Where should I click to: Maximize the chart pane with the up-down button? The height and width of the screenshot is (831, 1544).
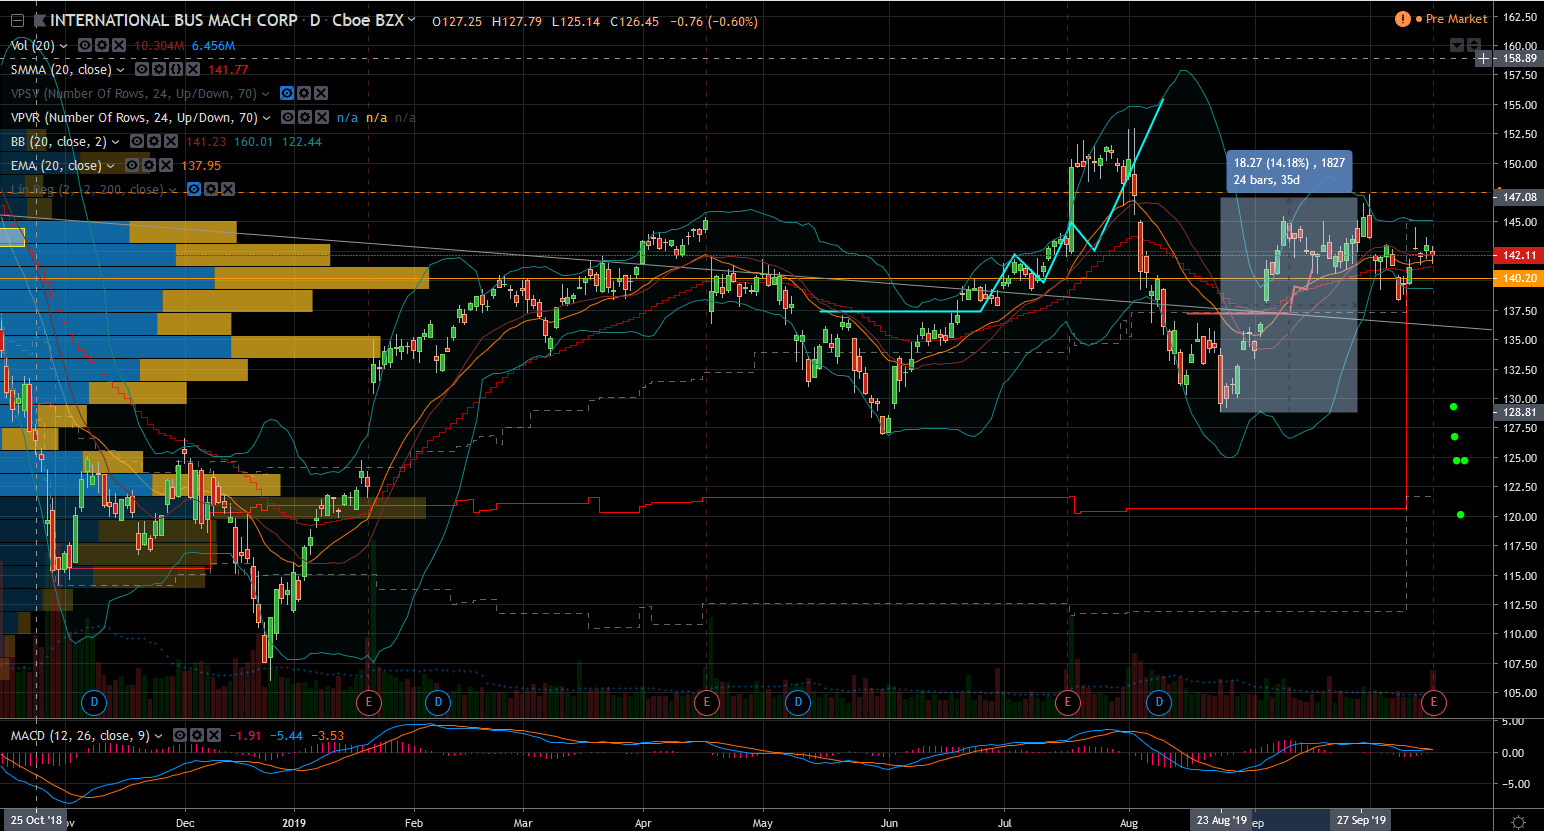[1473, 45]
